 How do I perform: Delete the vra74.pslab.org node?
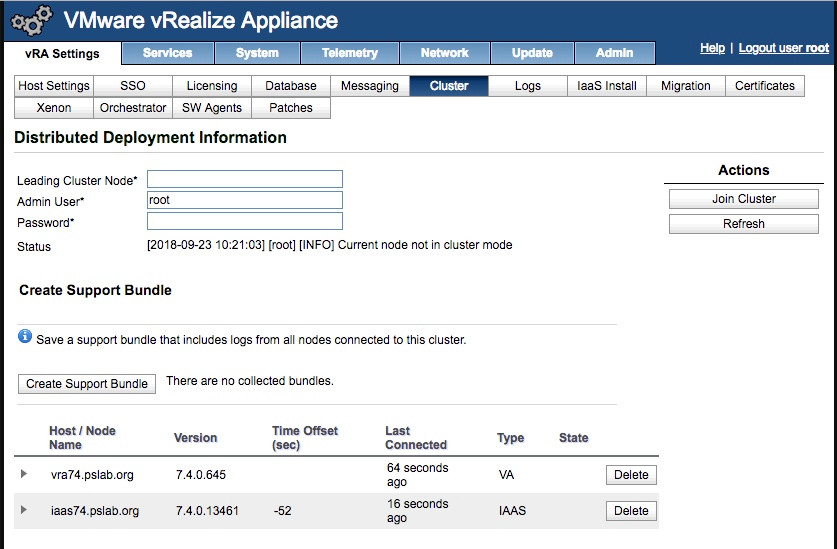[x=631, y=475]
